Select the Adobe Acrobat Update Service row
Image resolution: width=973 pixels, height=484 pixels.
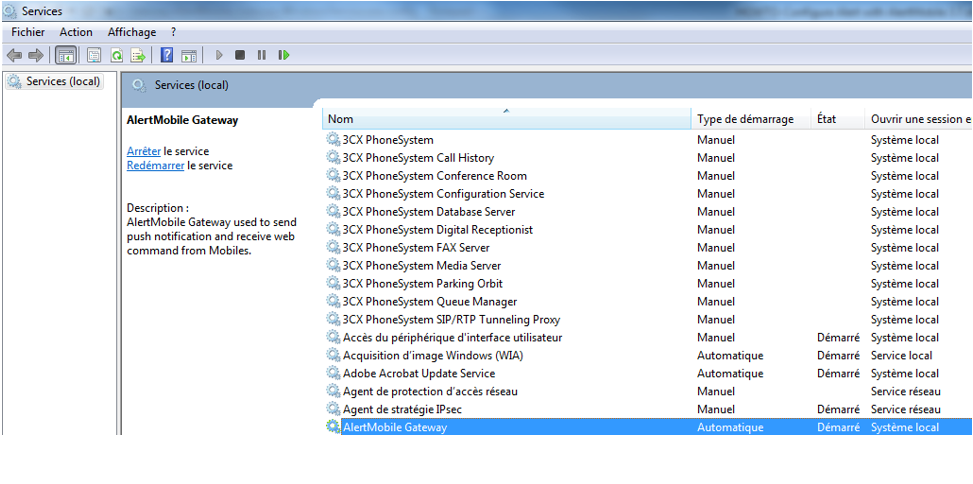418,373
